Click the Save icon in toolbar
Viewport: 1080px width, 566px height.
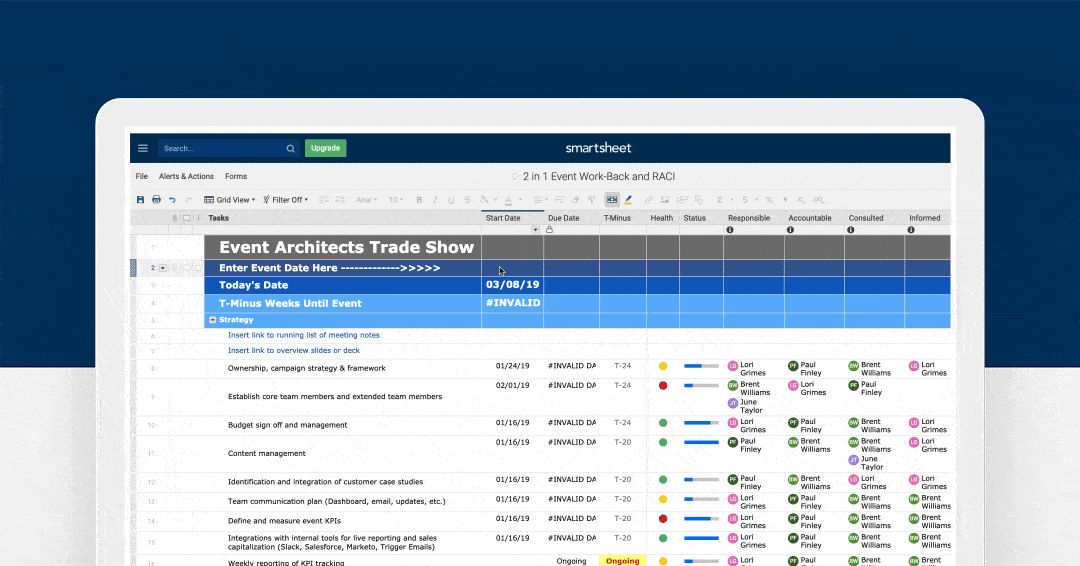141,200
